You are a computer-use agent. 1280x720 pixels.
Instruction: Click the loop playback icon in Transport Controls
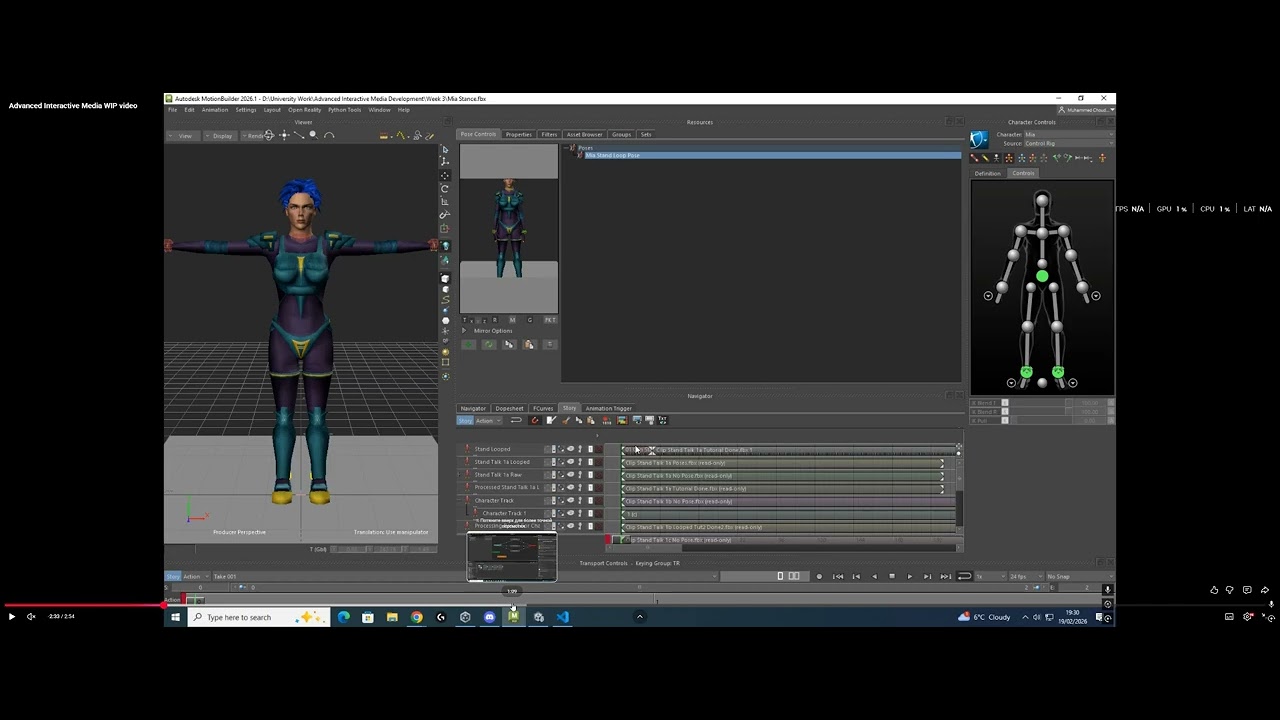click(964, 576)
